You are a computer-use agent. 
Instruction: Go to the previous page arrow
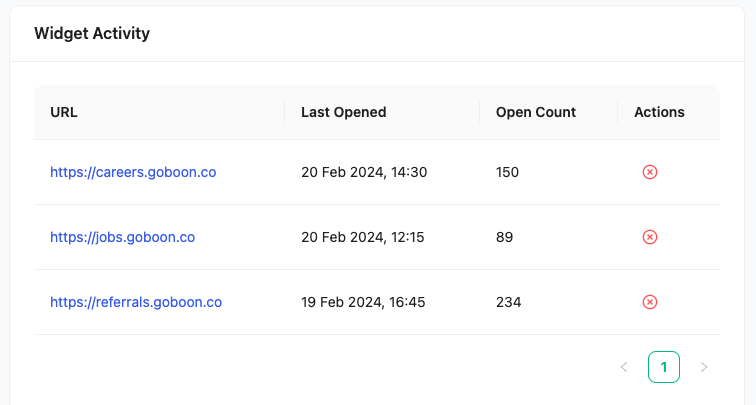click(624, 367)
